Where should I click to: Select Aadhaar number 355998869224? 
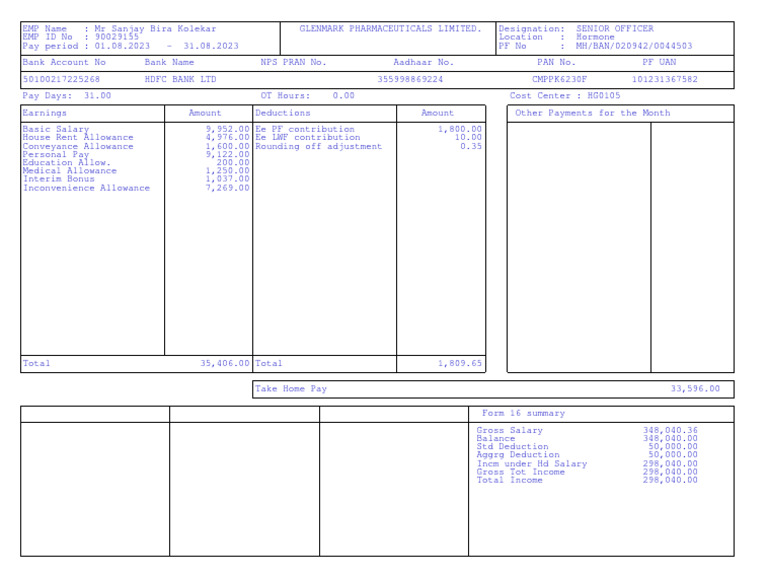410,79
